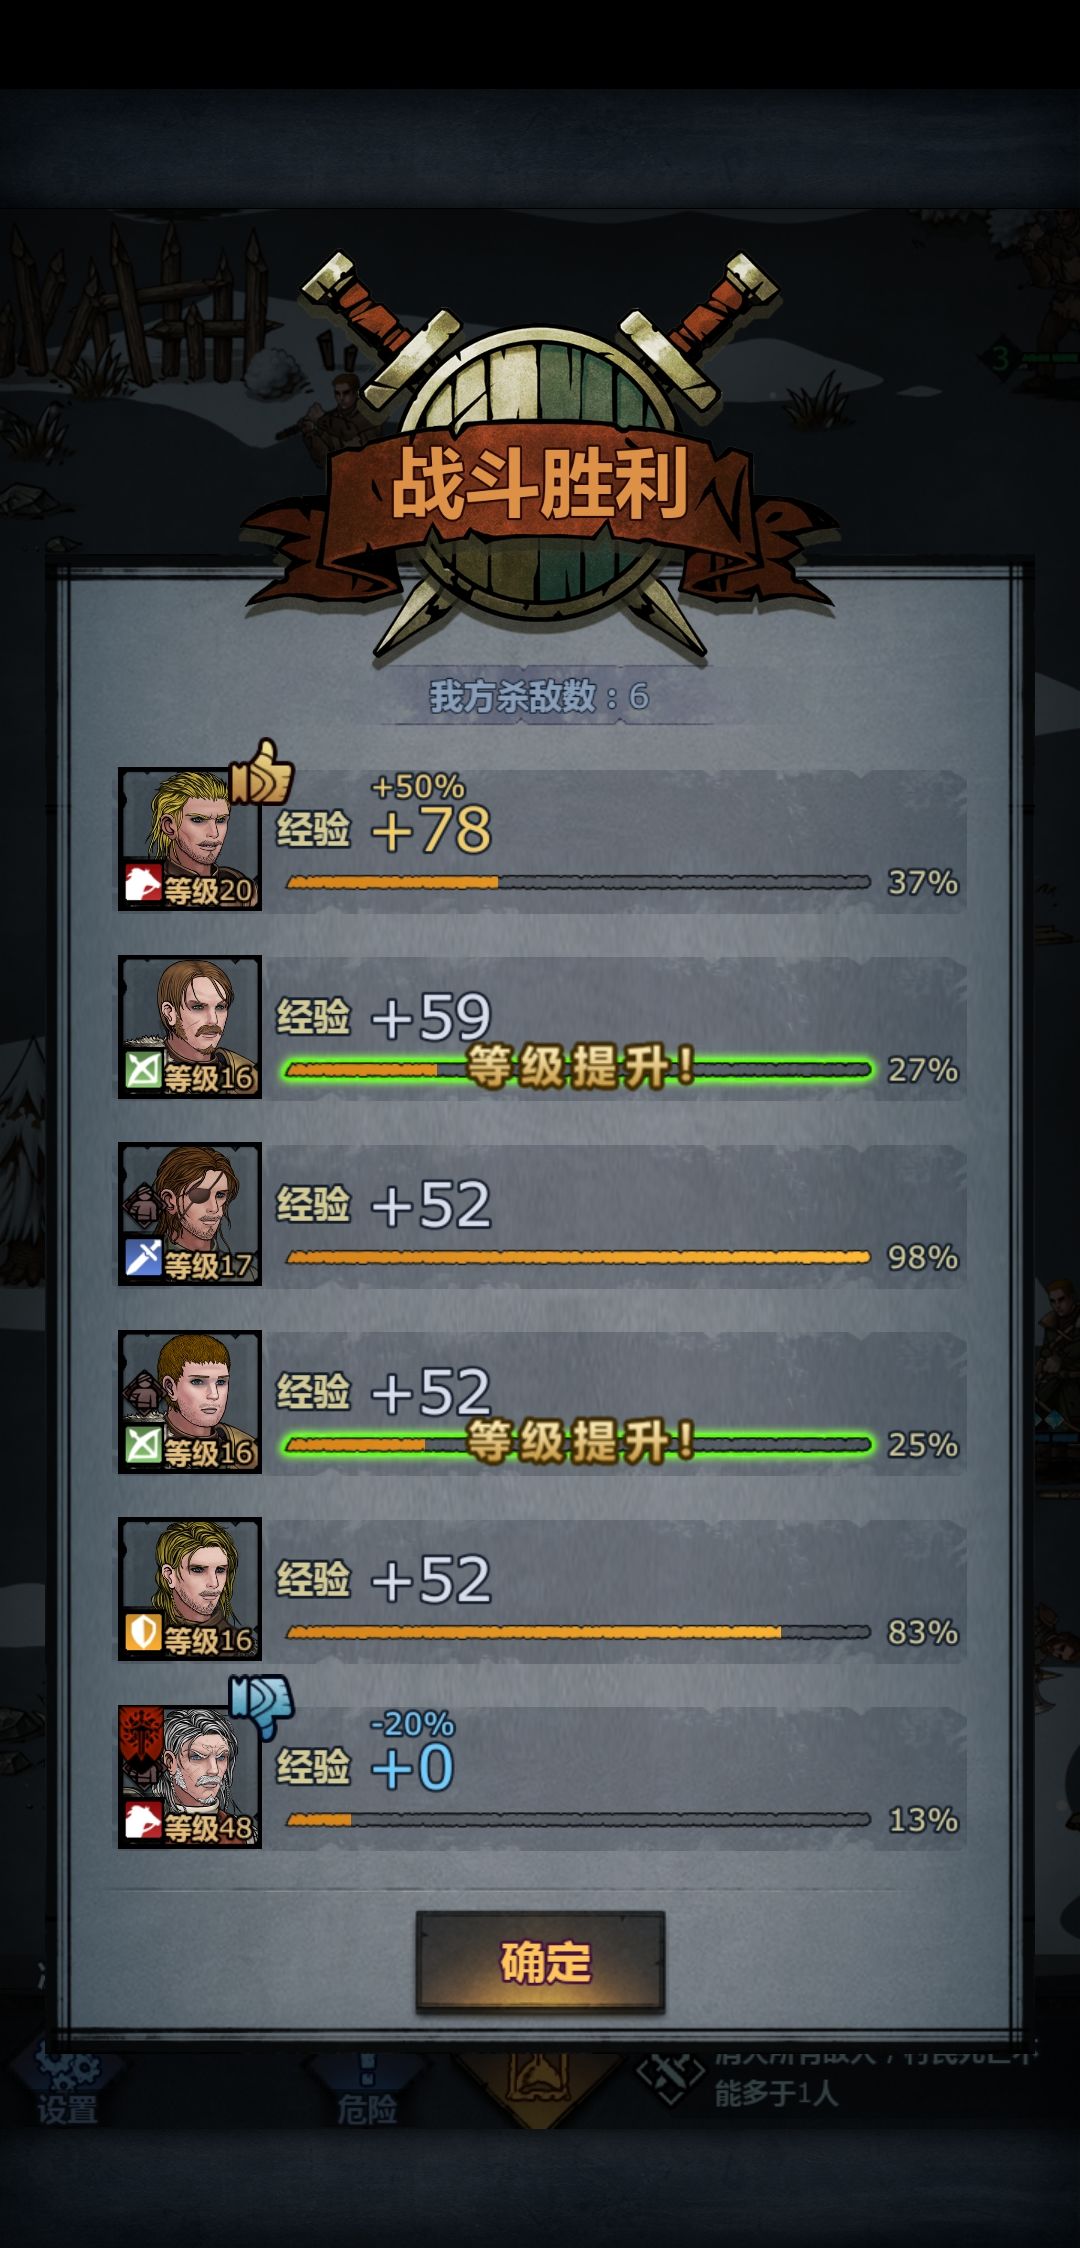Click the armor glove icon on eyepatch hero portrait
Viewport: 1080px width, 2248px height.
(x=143, y=1207)
